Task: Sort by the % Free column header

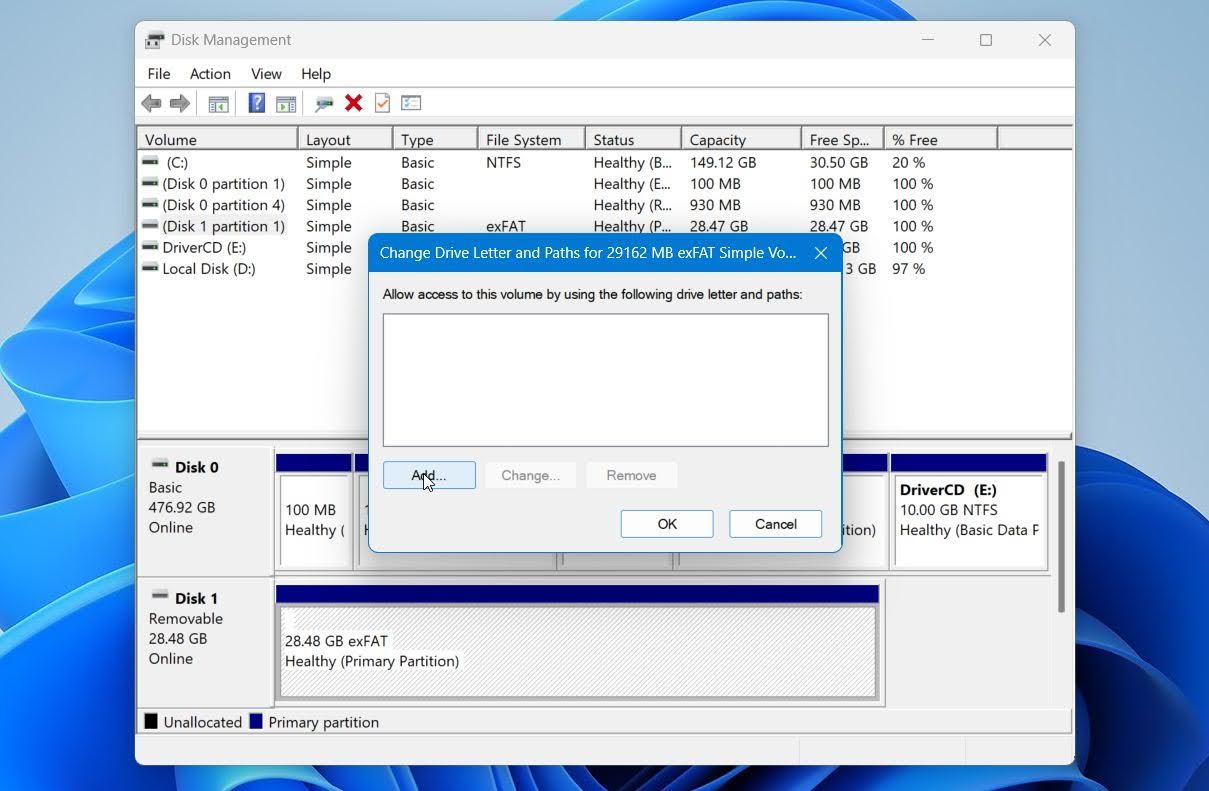Action: coord(940,140)
